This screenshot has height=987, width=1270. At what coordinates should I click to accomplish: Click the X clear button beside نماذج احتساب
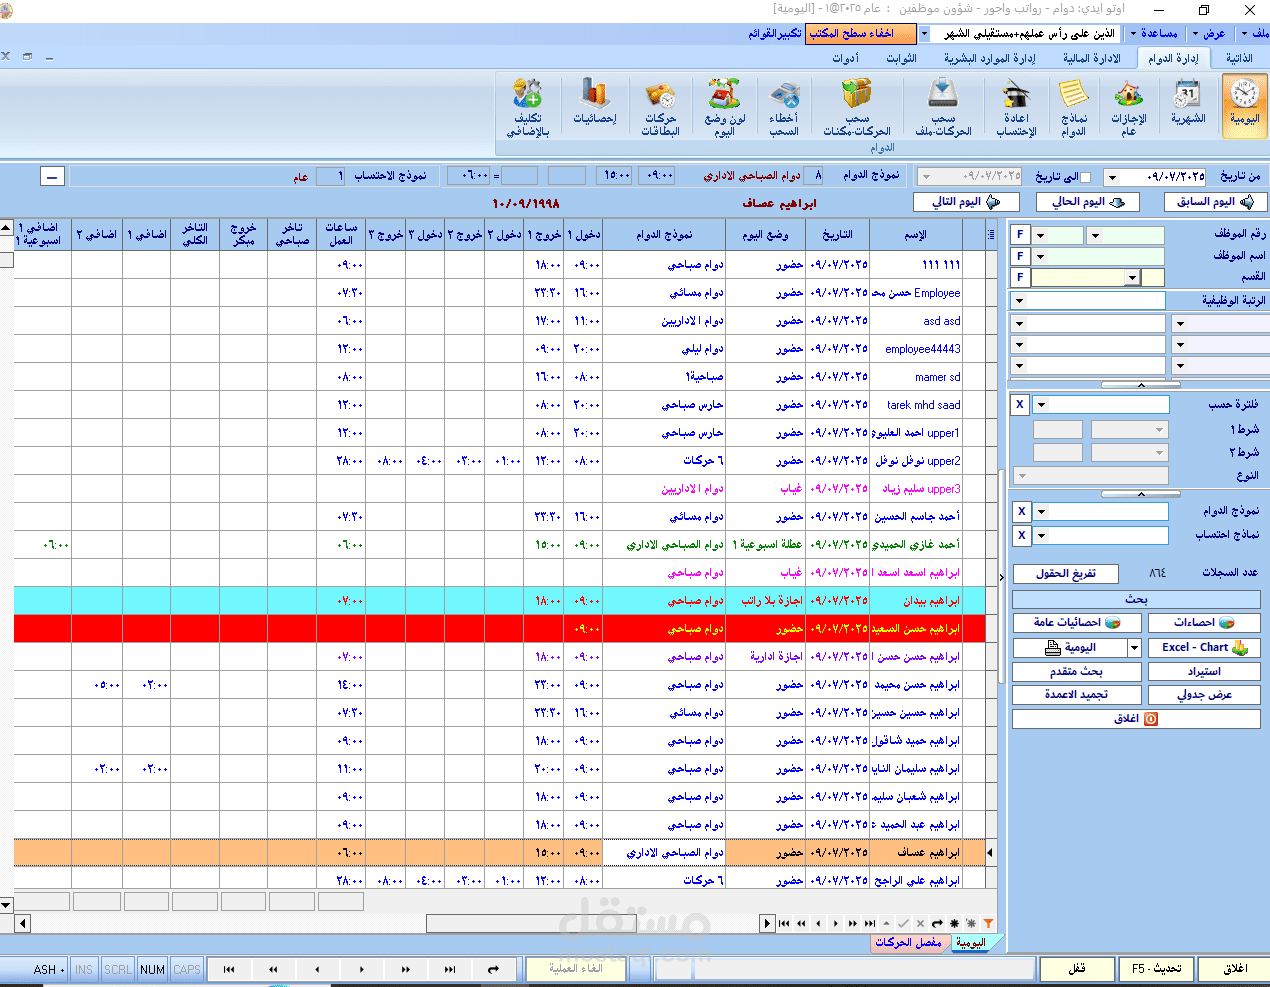[1021, 535]
